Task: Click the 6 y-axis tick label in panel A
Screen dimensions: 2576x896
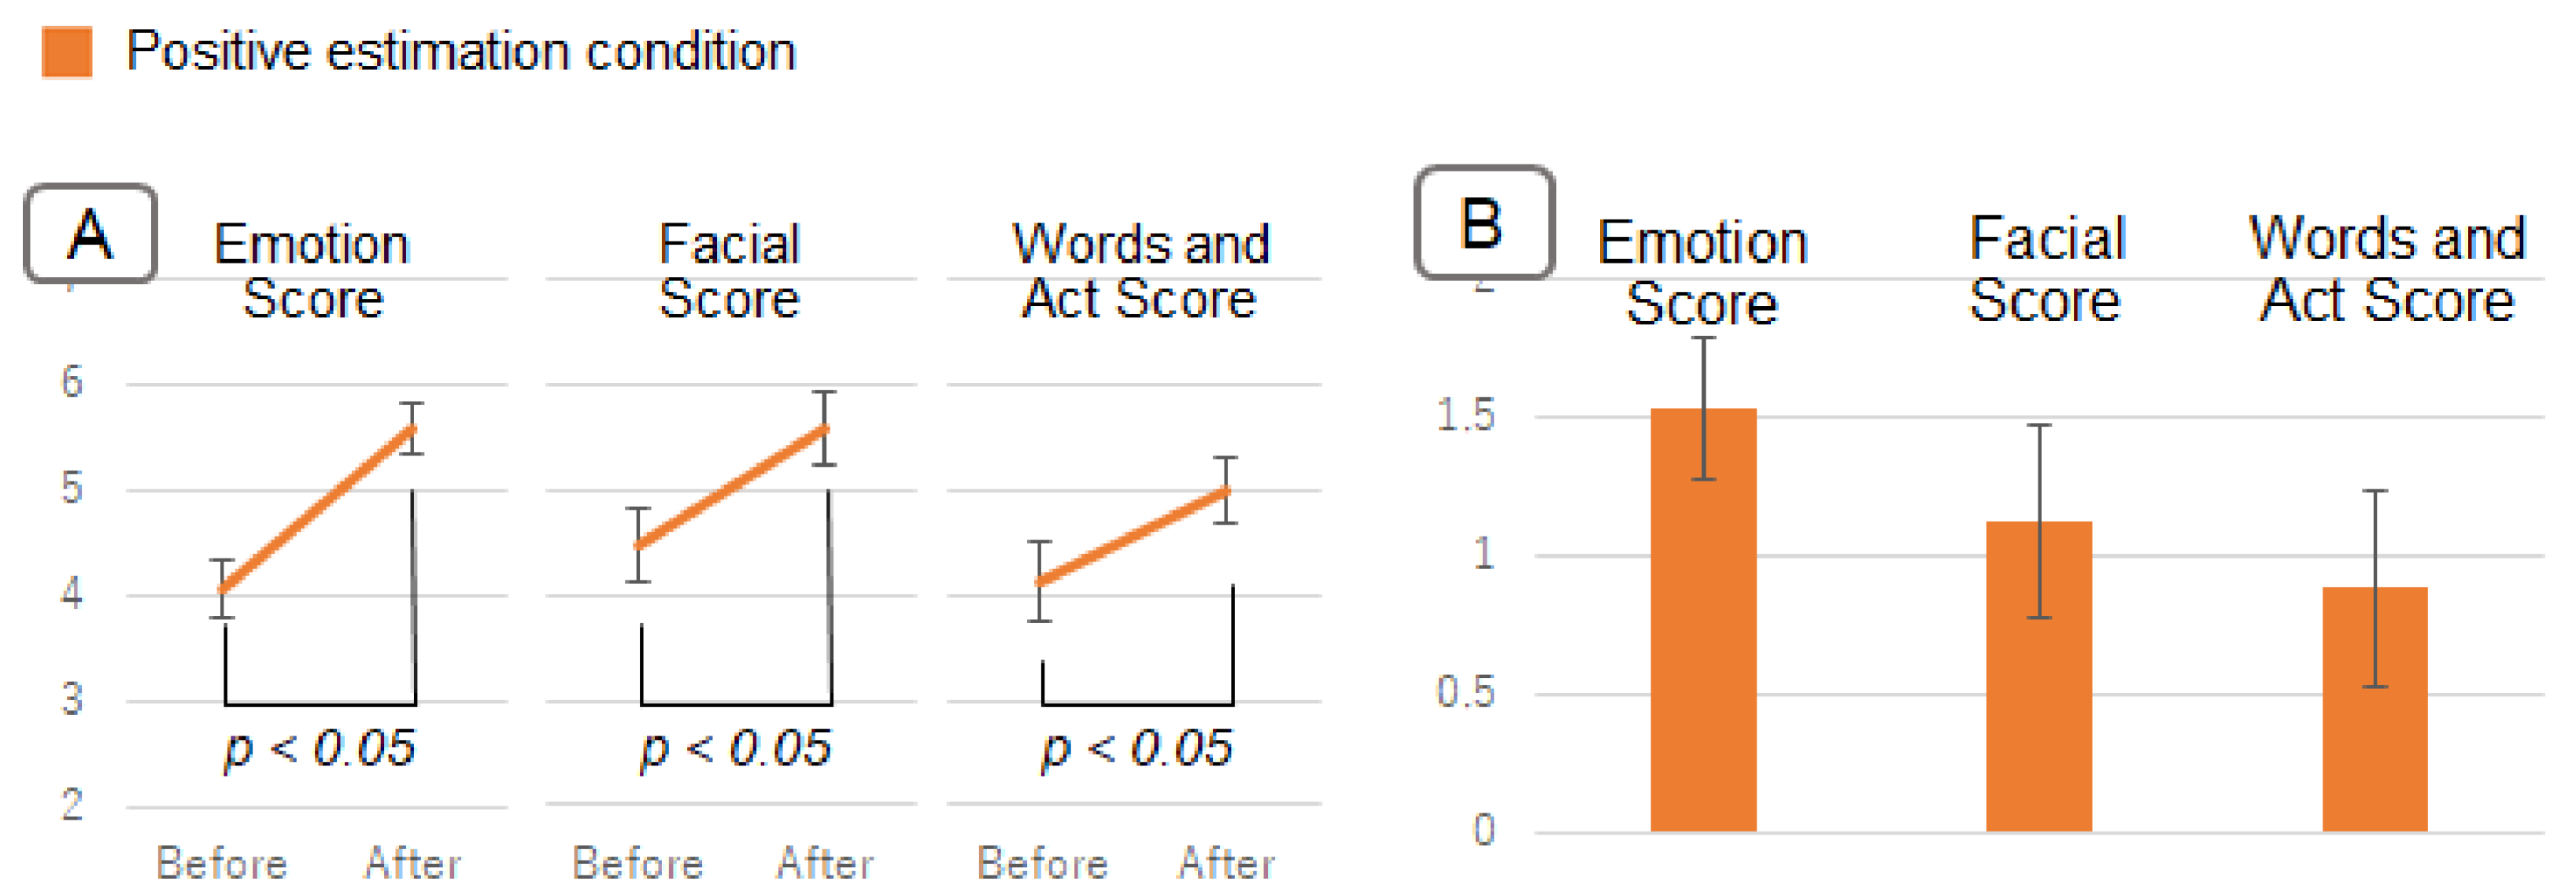Action: click(x=71, y=382)
